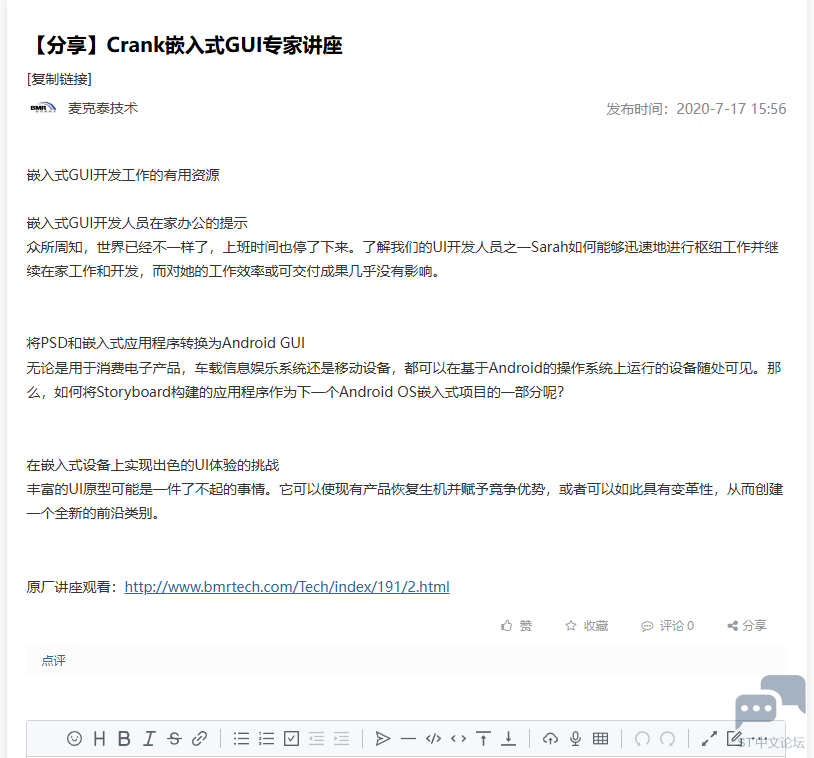Click the heading 嵌入式GUI开发工作的有用资源
814x758 pixels.
[123, 175]
